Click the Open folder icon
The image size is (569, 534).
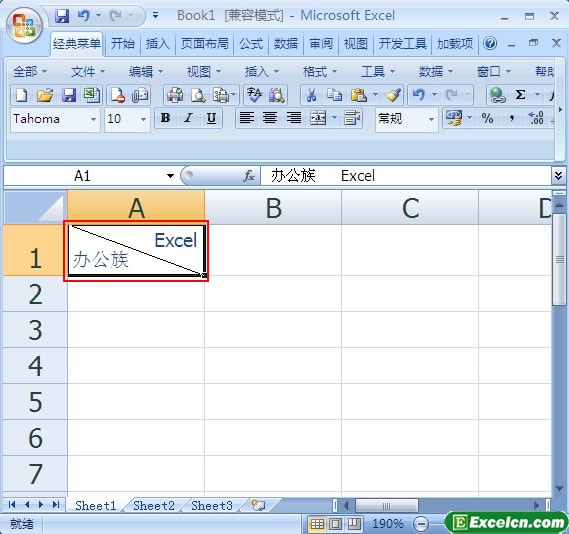[45, 95]
